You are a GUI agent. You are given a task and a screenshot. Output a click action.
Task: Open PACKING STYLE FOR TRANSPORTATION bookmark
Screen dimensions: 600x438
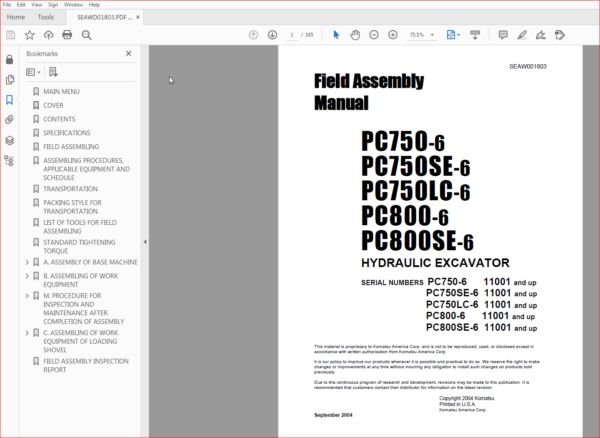click(x=72, y=207)
